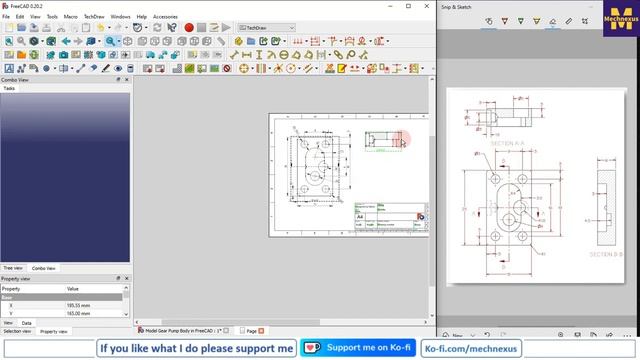
Task: Click the horizontal scrollbar under drawing page
Action: pyautogui.click(x=281, y=322)
